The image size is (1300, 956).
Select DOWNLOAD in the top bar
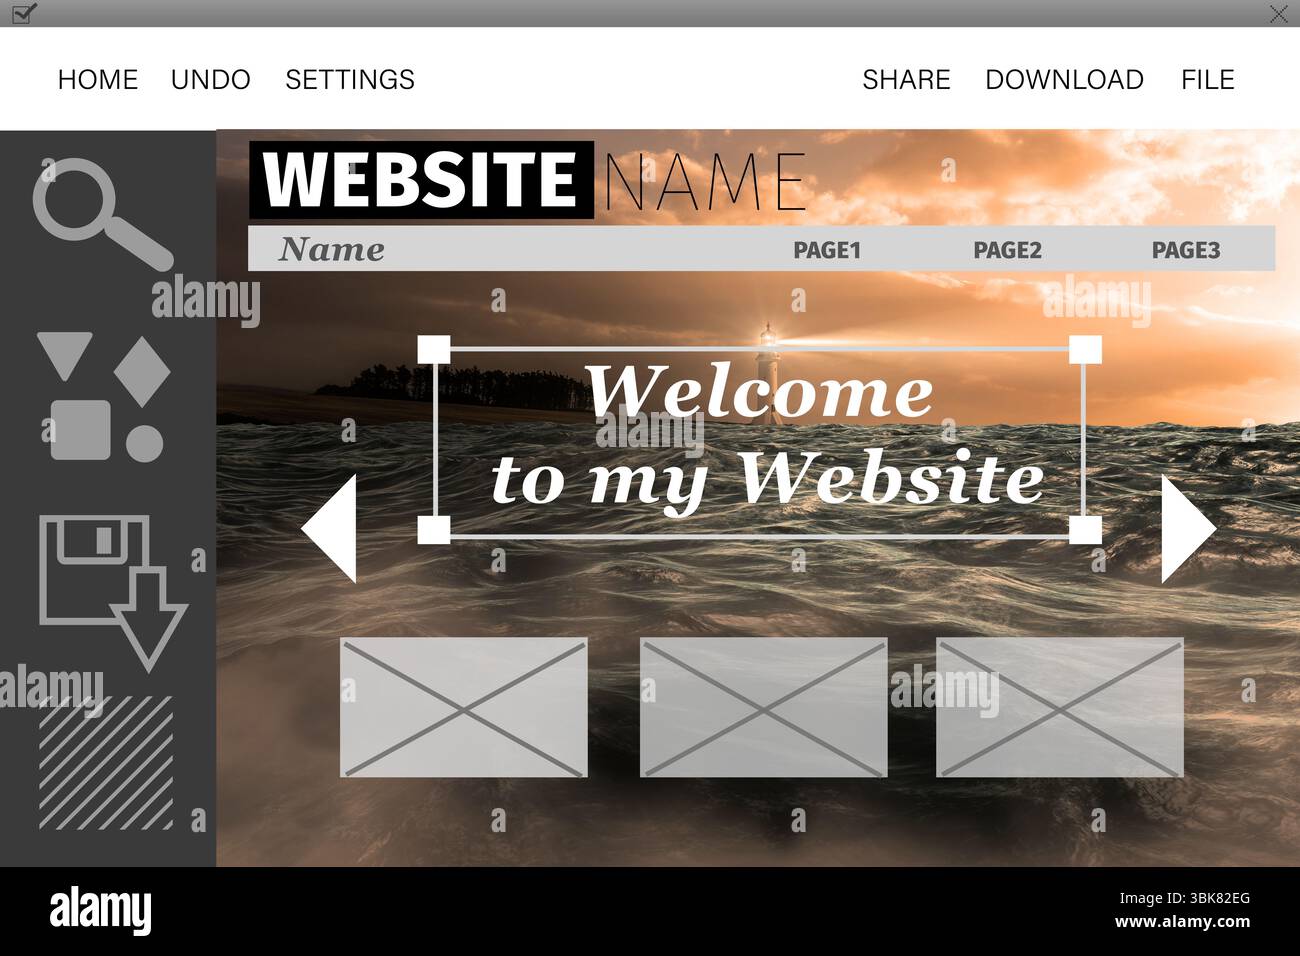tap(1064, 80)
